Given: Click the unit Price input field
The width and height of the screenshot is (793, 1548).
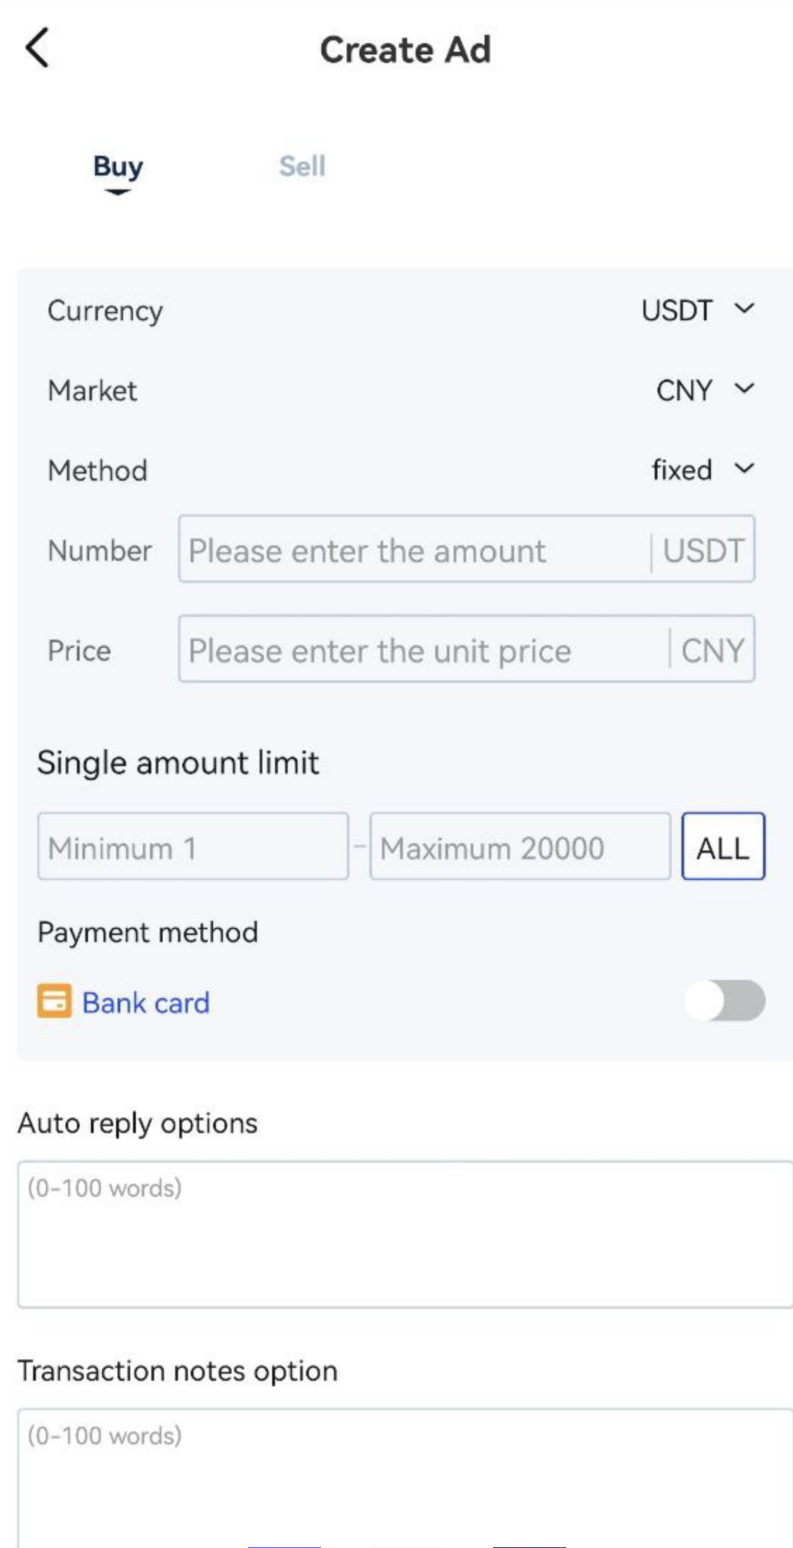Looking at the screenshot, I should (x=420, y=651).
